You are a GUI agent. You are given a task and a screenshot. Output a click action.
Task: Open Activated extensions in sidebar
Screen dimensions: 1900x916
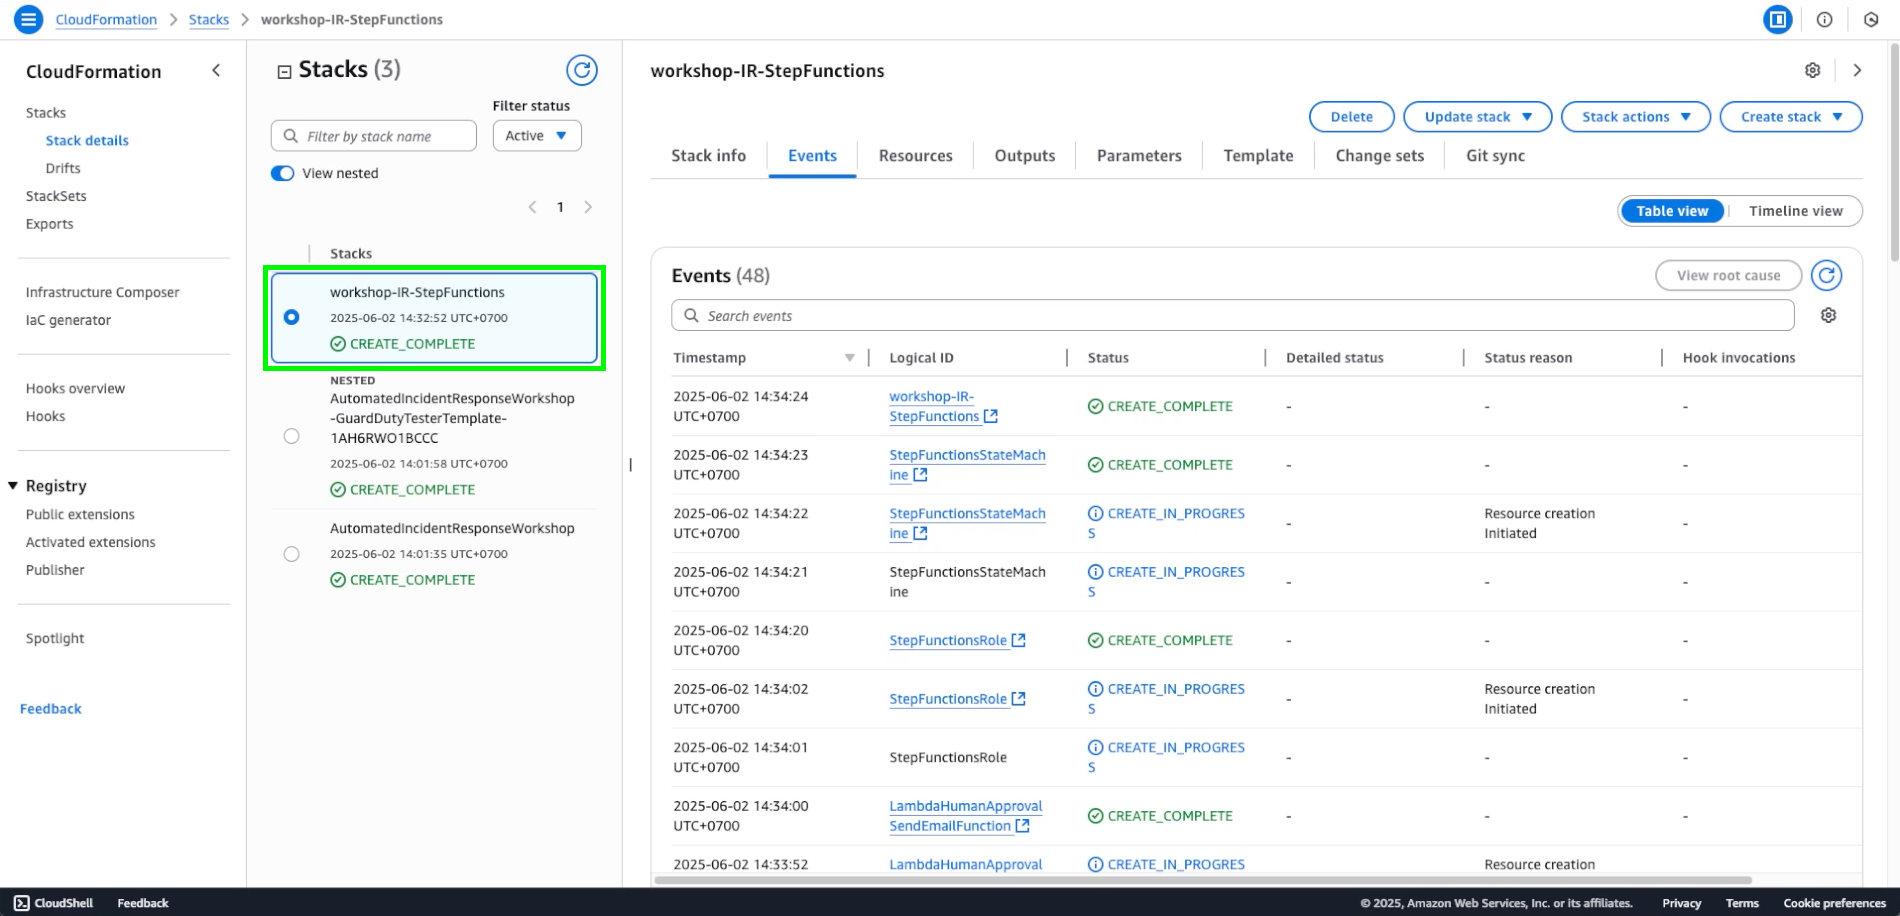pos(91,542)
